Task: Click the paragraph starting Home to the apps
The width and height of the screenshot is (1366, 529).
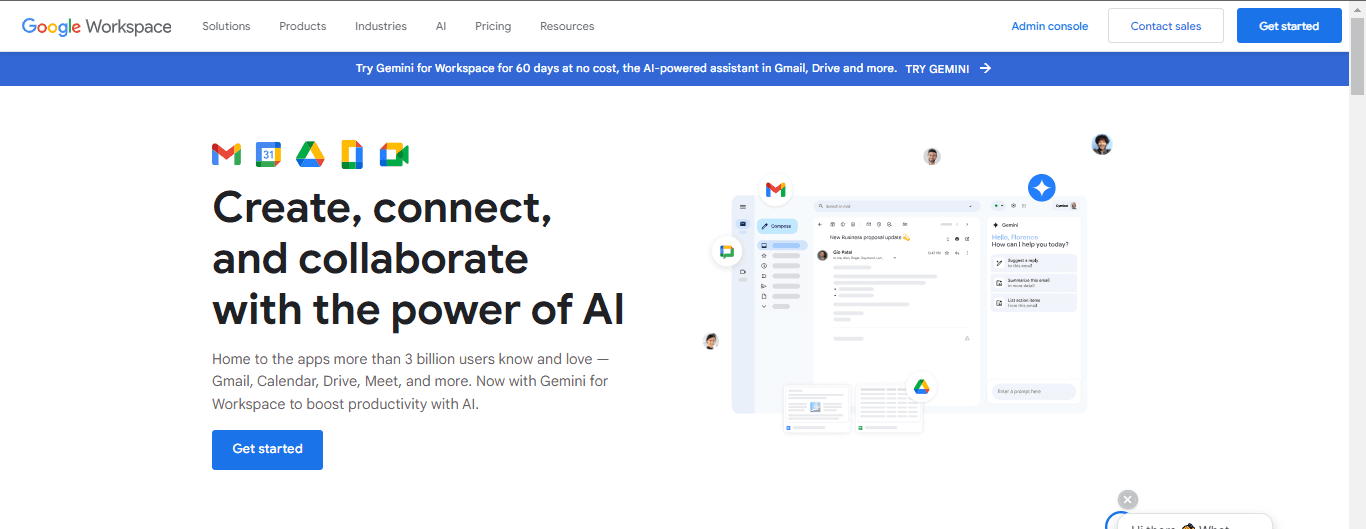Action: tap(411, 381)
